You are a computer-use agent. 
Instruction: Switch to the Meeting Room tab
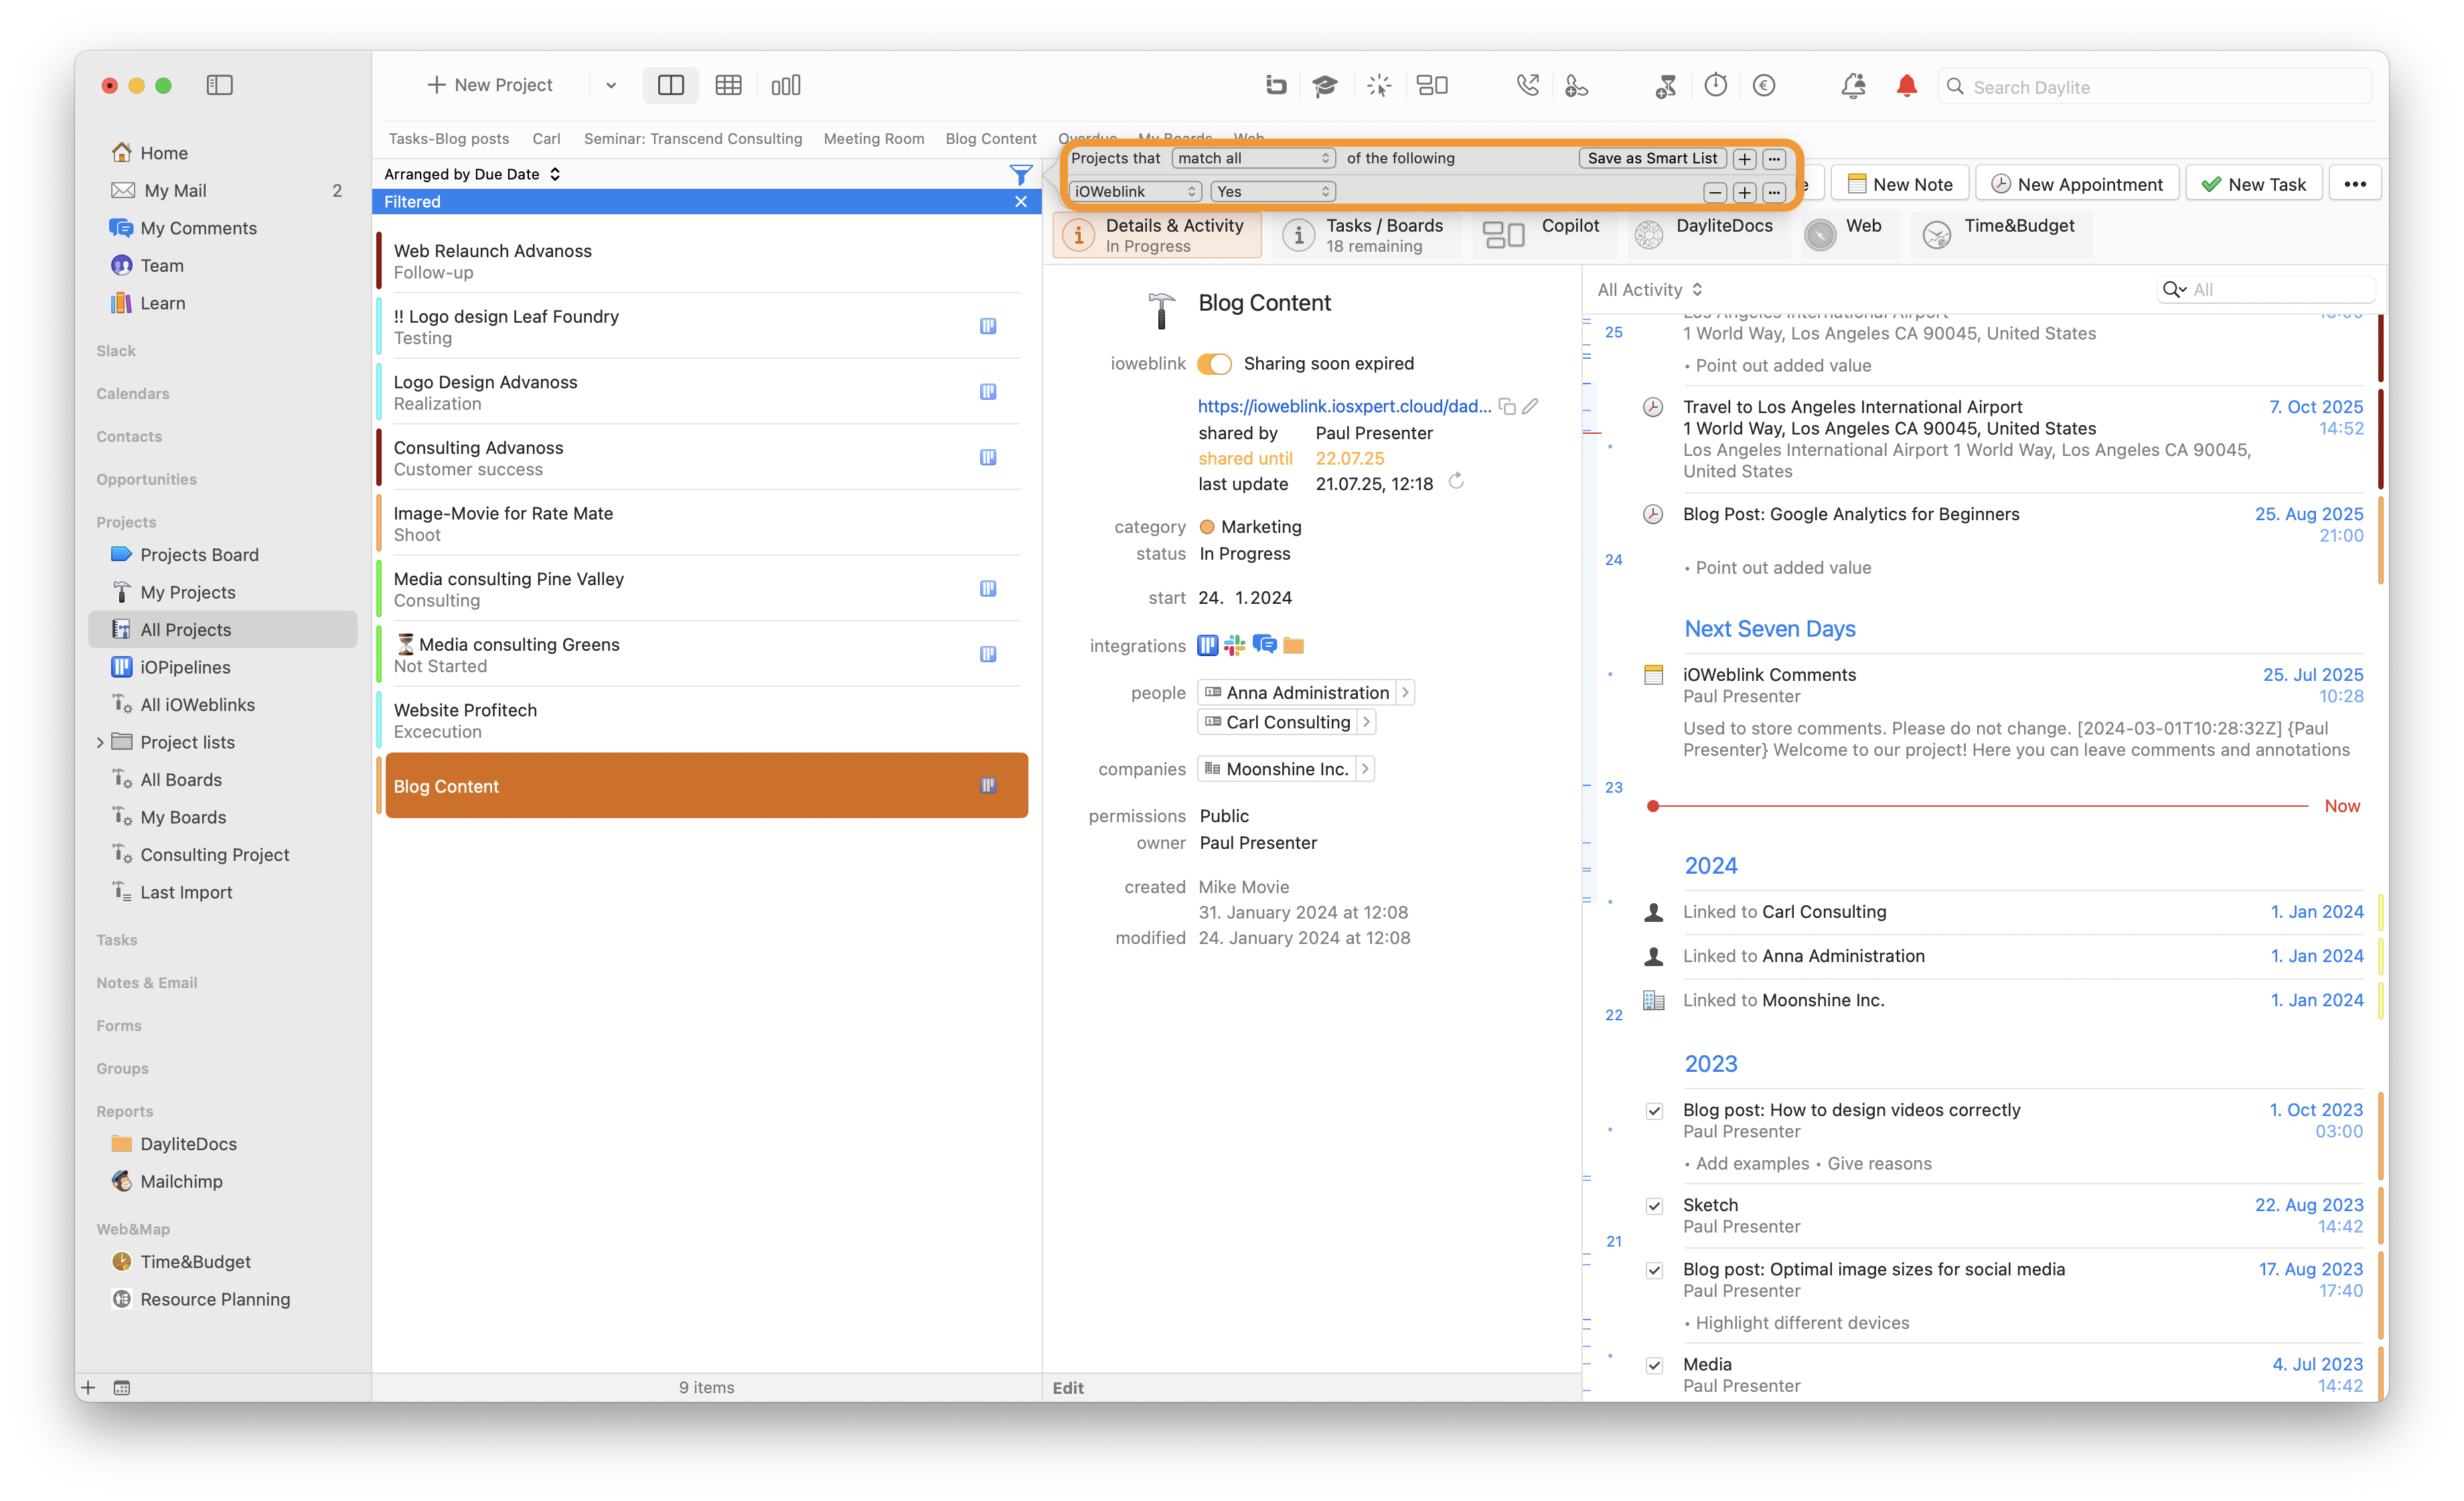click(873, 138)
